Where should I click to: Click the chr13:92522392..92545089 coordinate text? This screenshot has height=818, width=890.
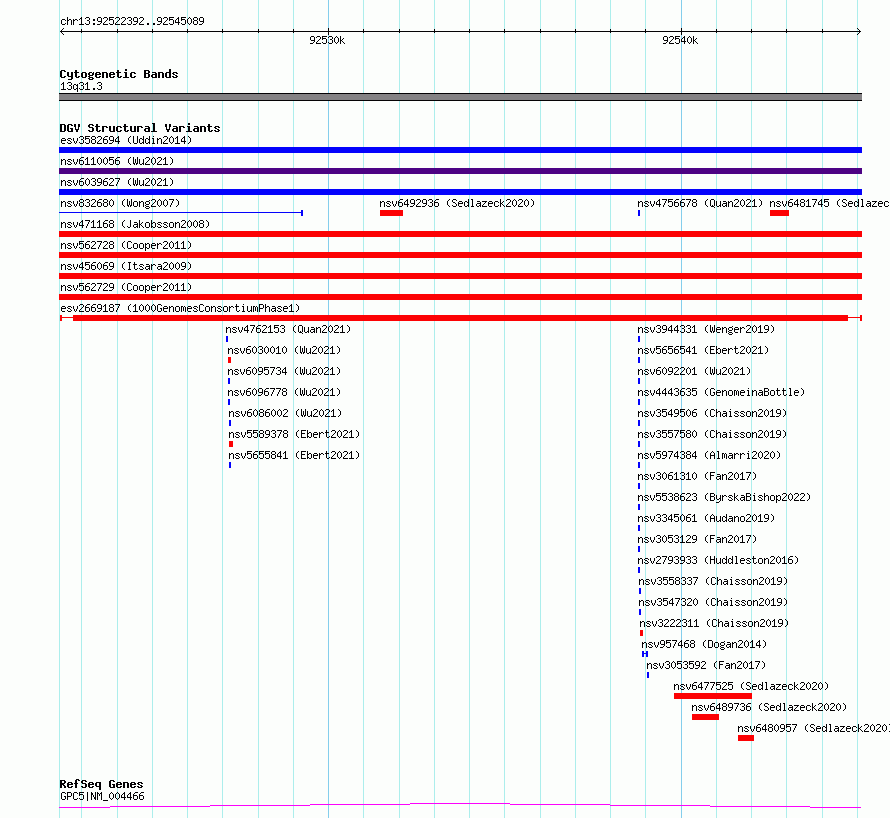point(132,21)
